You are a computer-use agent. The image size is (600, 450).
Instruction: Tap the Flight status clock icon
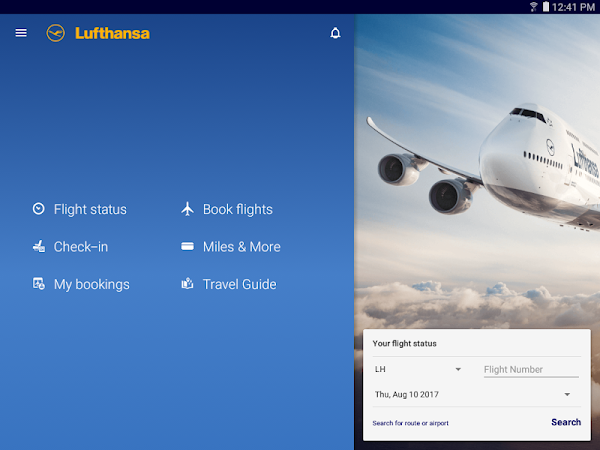pyautogui.click(x=38, y=209)
